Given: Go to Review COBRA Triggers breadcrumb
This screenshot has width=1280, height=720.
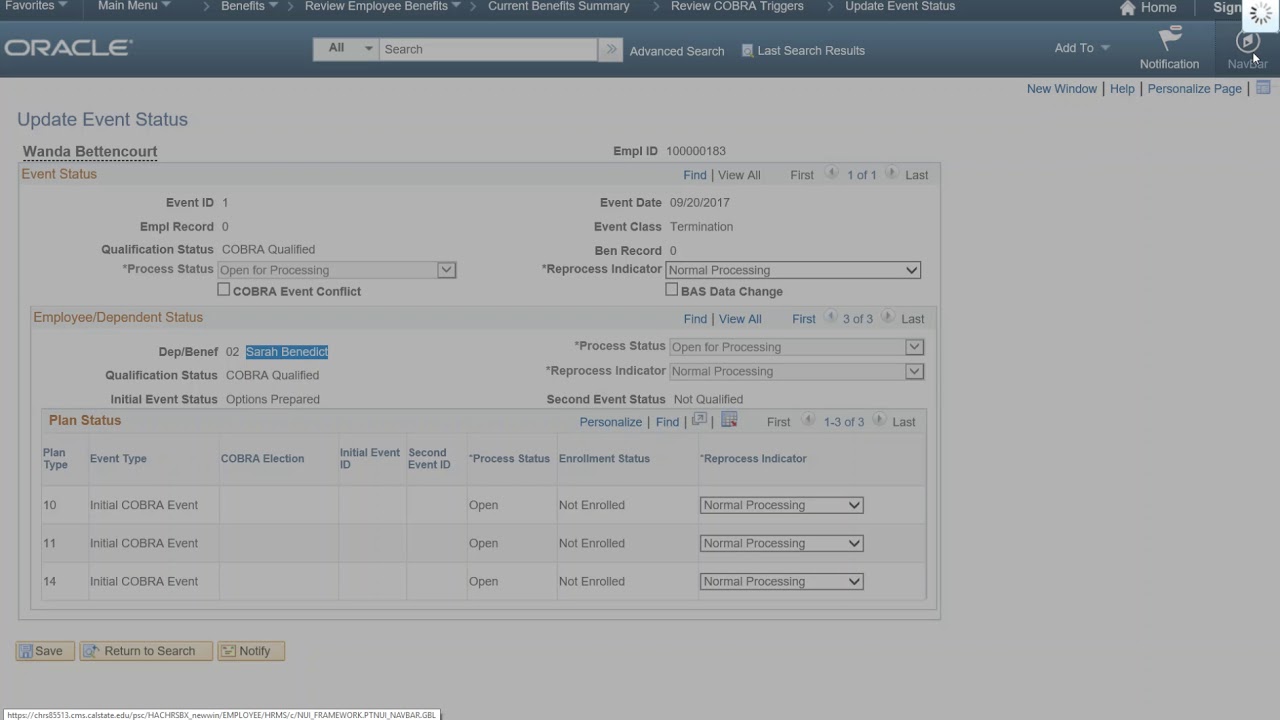Looking at the screenshot, I should click(737, 6).
